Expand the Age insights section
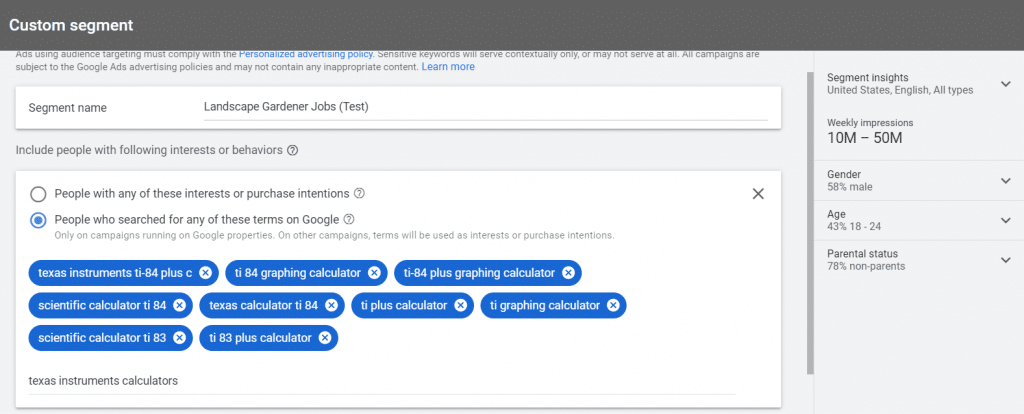 tap(1006, 220)
